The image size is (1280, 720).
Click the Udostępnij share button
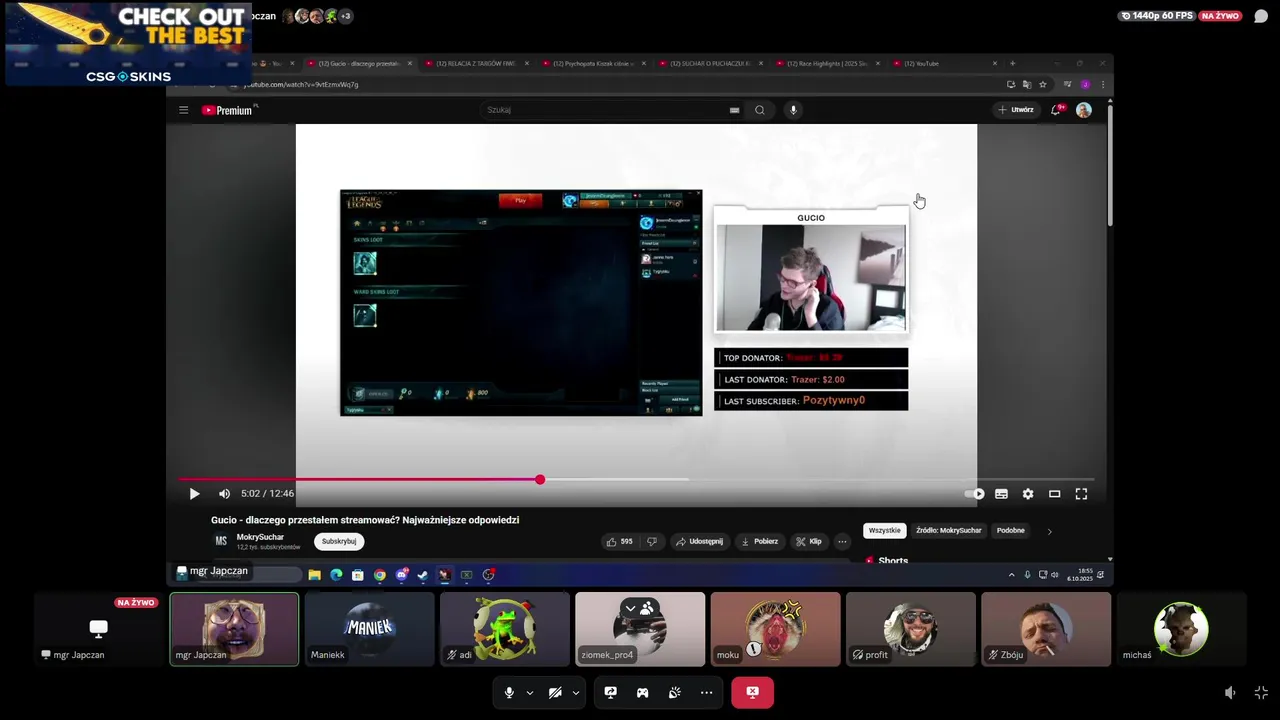pyautogui.click(x=699, y=542)
